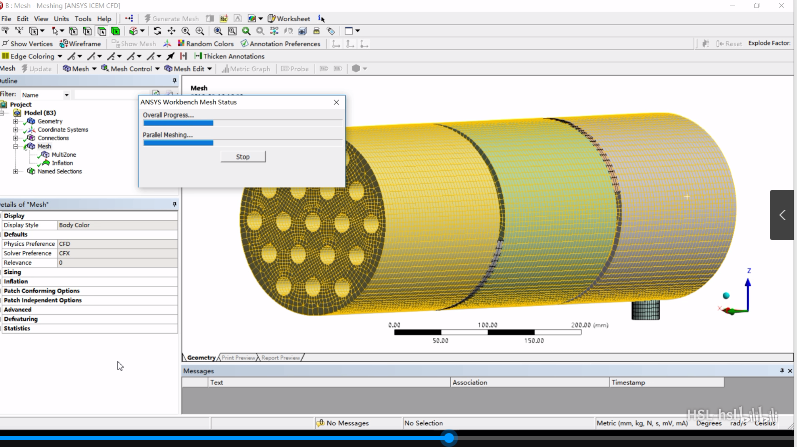
Task: Click the selection information cursor icon
Action: (321, 19)
